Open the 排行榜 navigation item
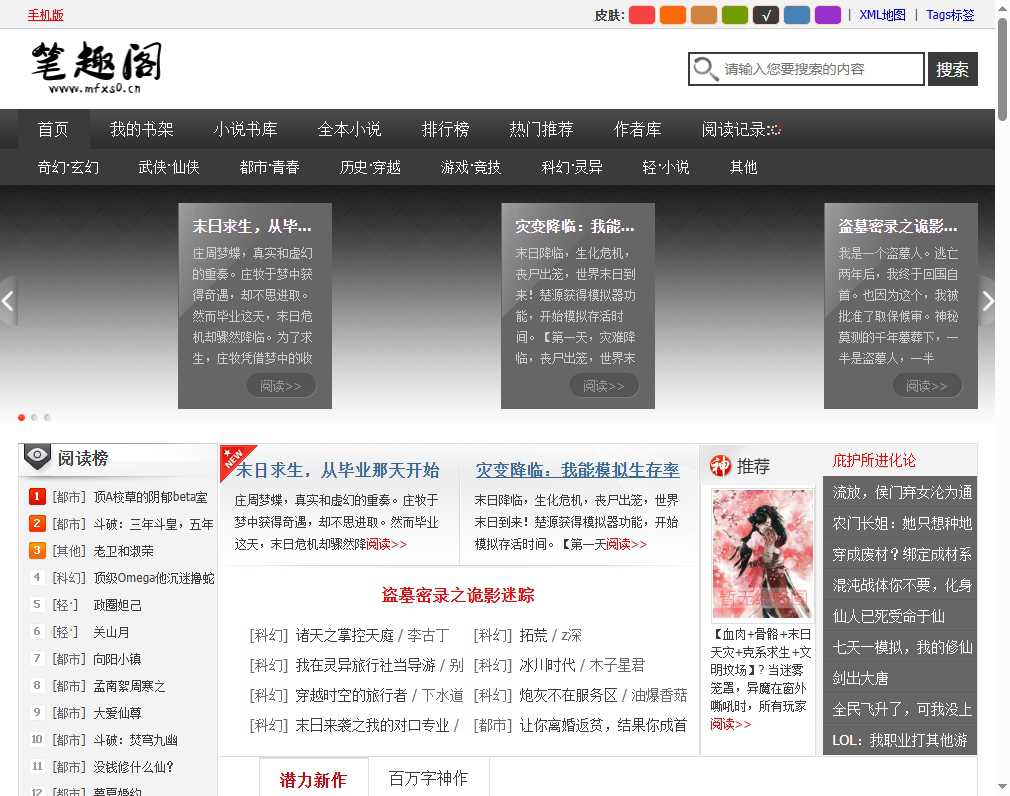The height and width of the screenshot is (796, 1010). point(446,129)
